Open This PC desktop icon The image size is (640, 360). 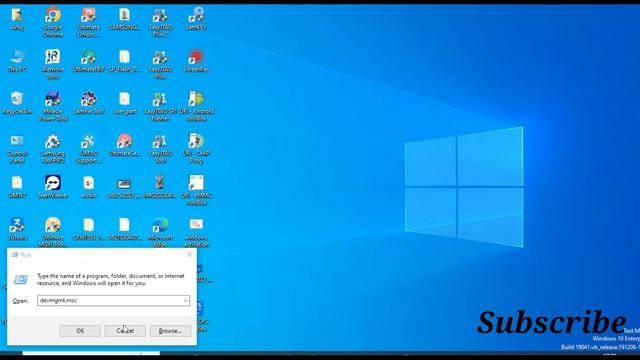click(x=17, y=61)
